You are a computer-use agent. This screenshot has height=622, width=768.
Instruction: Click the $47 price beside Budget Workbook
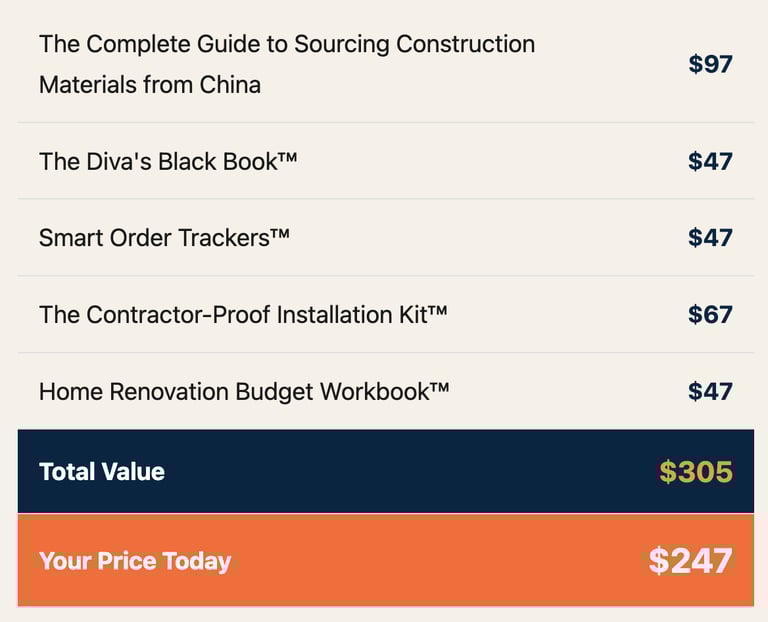tap(710, 391)
